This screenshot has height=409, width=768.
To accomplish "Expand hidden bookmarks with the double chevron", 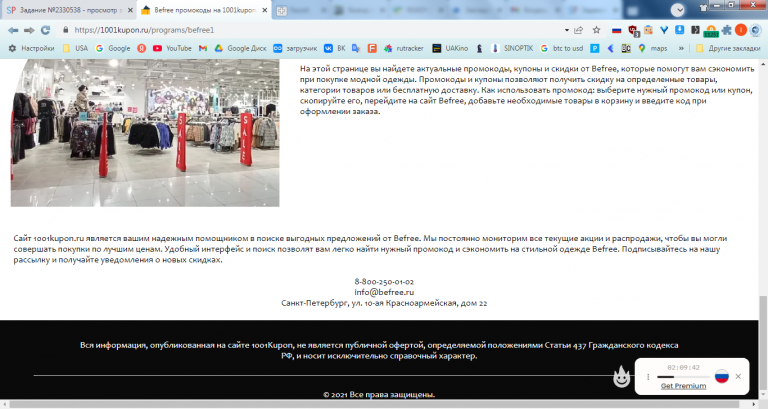I will pyautogui.click(x=681, y=48).
